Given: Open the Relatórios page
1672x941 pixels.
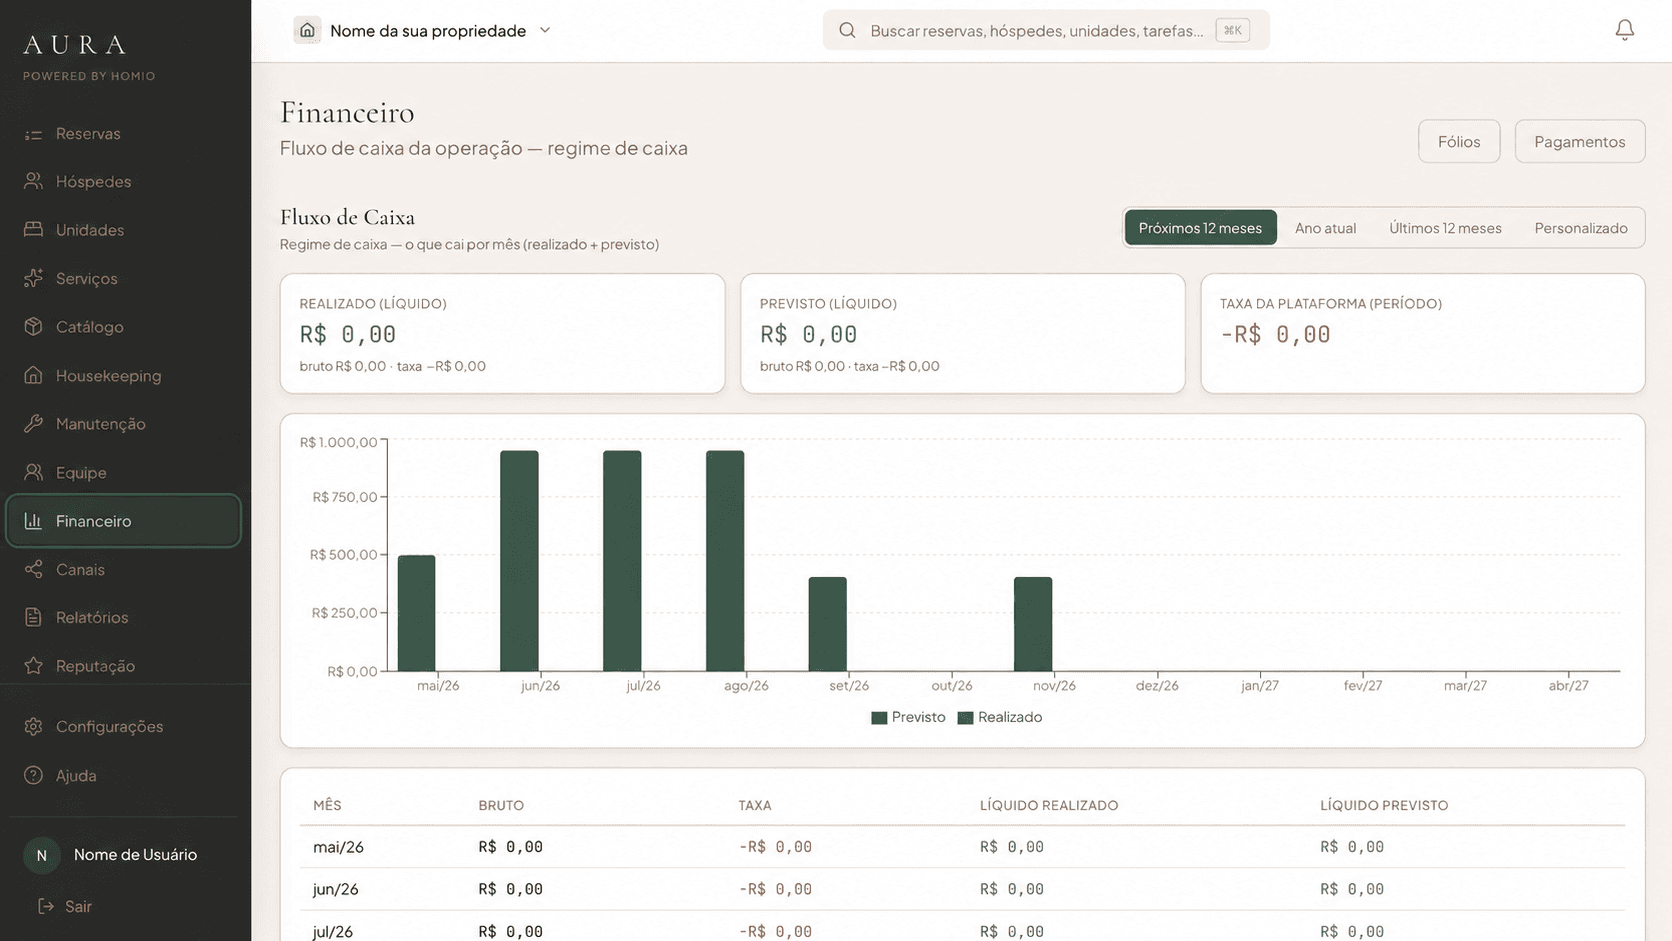Looking at the screenshot, I should (x=124, y=617).
